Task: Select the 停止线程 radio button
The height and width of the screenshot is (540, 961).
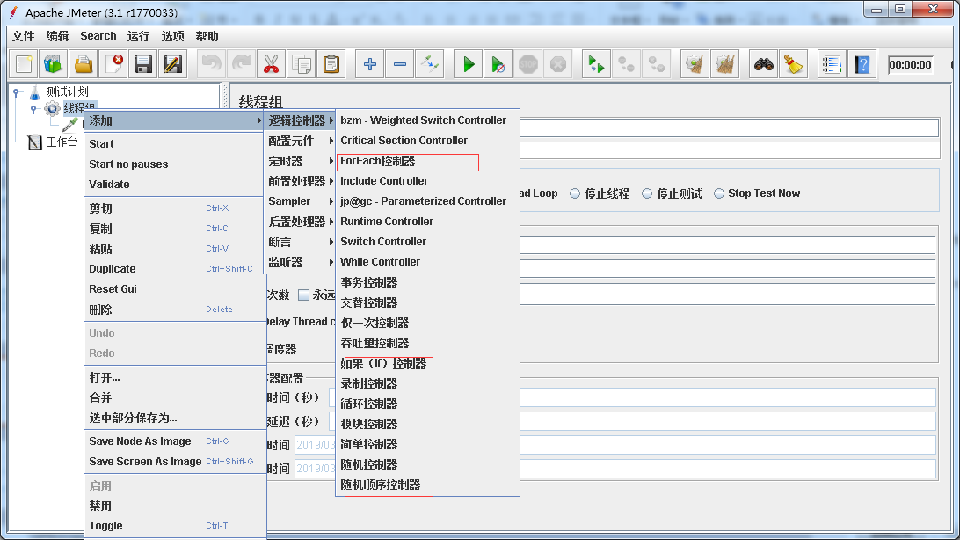Action: pos(575,194)
